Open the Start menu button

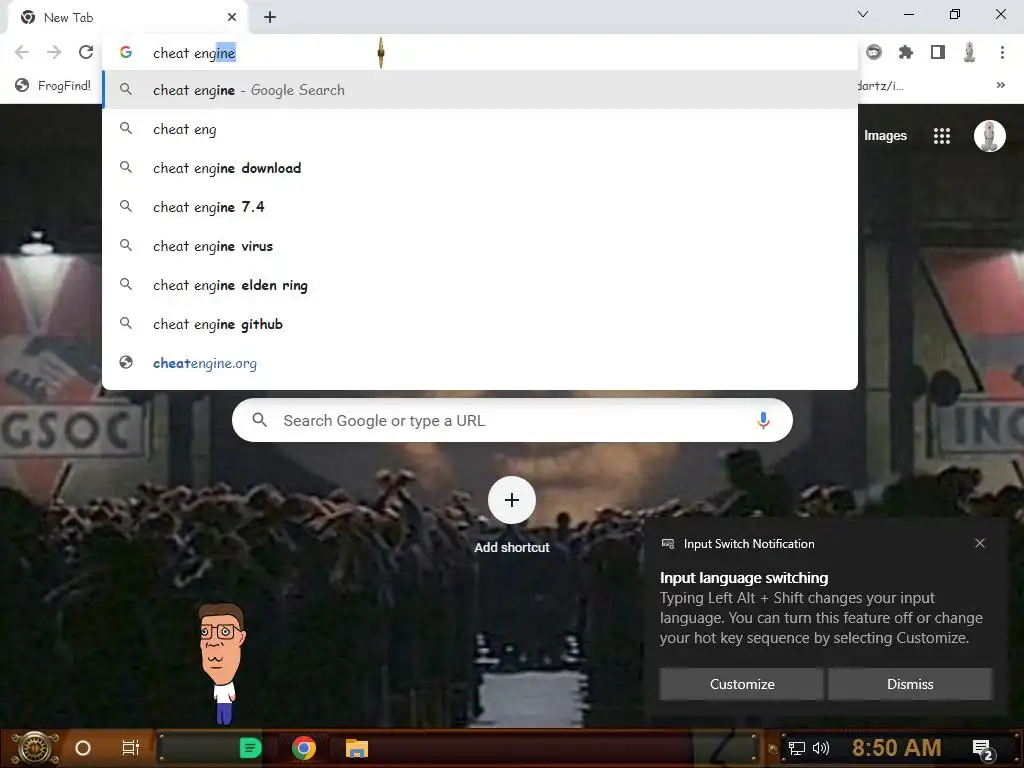[x=35, y=748]
